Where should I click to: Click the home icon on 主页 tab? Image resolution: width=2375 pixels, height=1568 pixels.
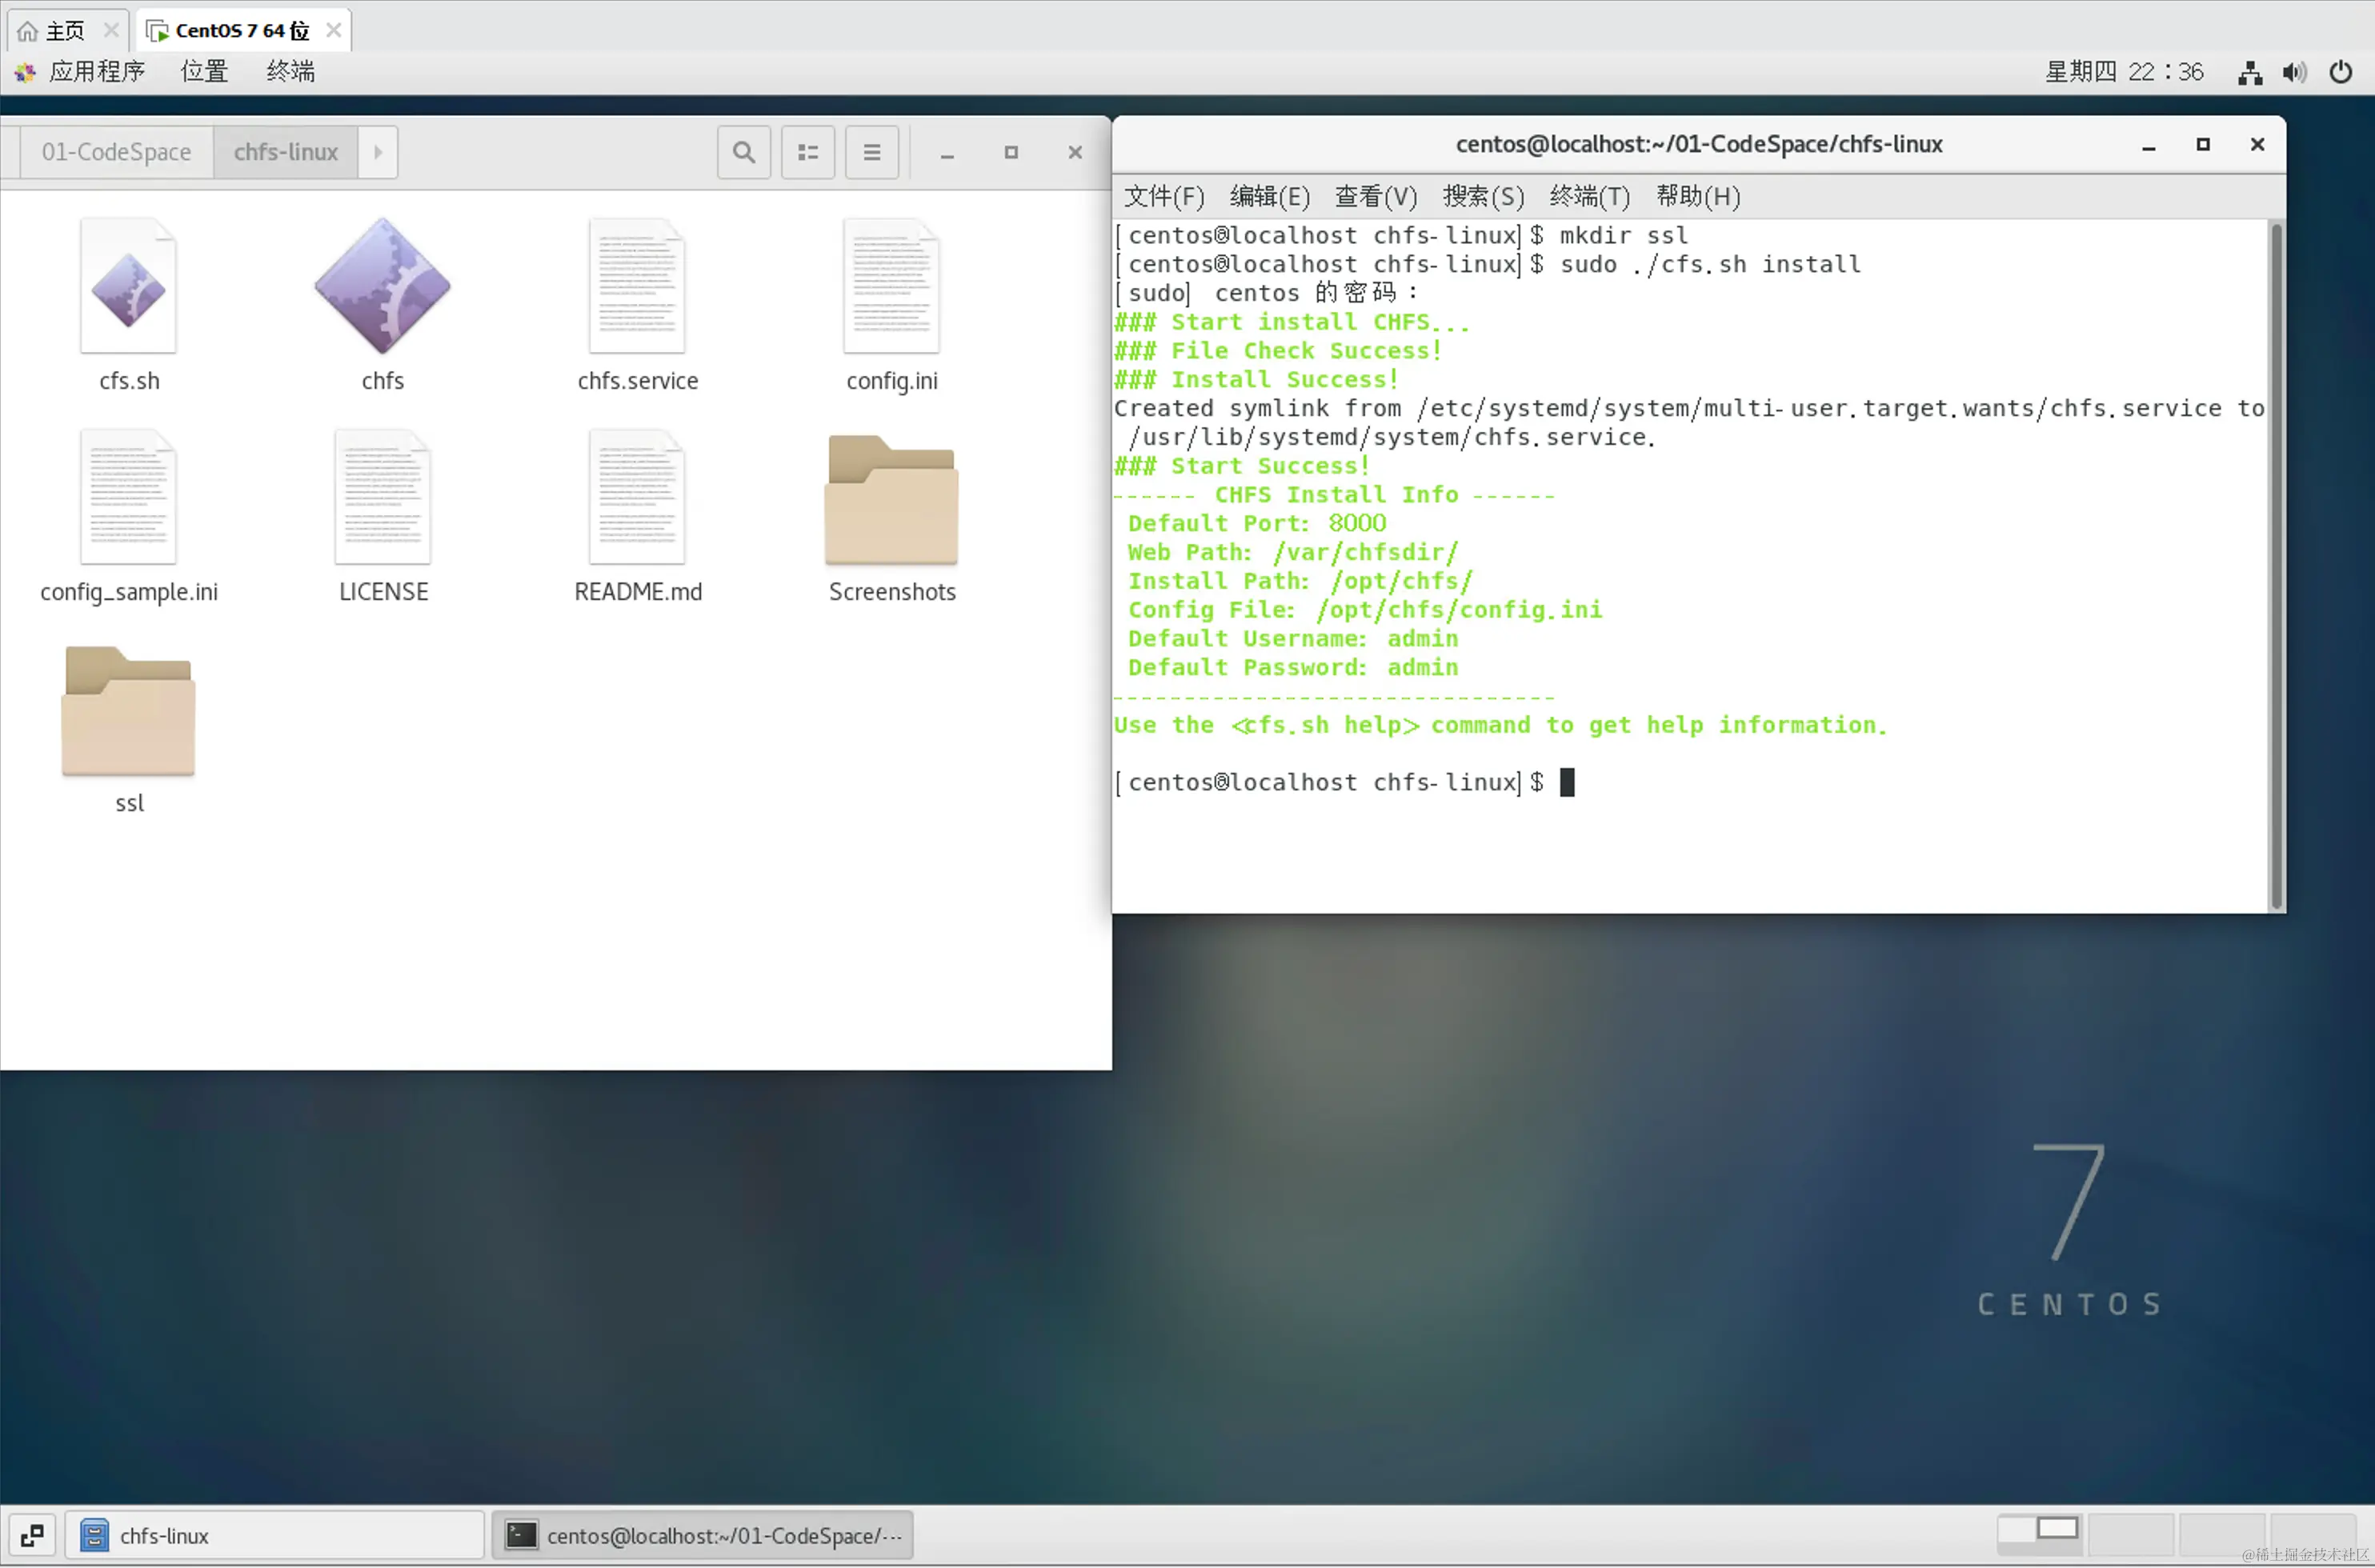pyautogui.click(x=28, y=31)
